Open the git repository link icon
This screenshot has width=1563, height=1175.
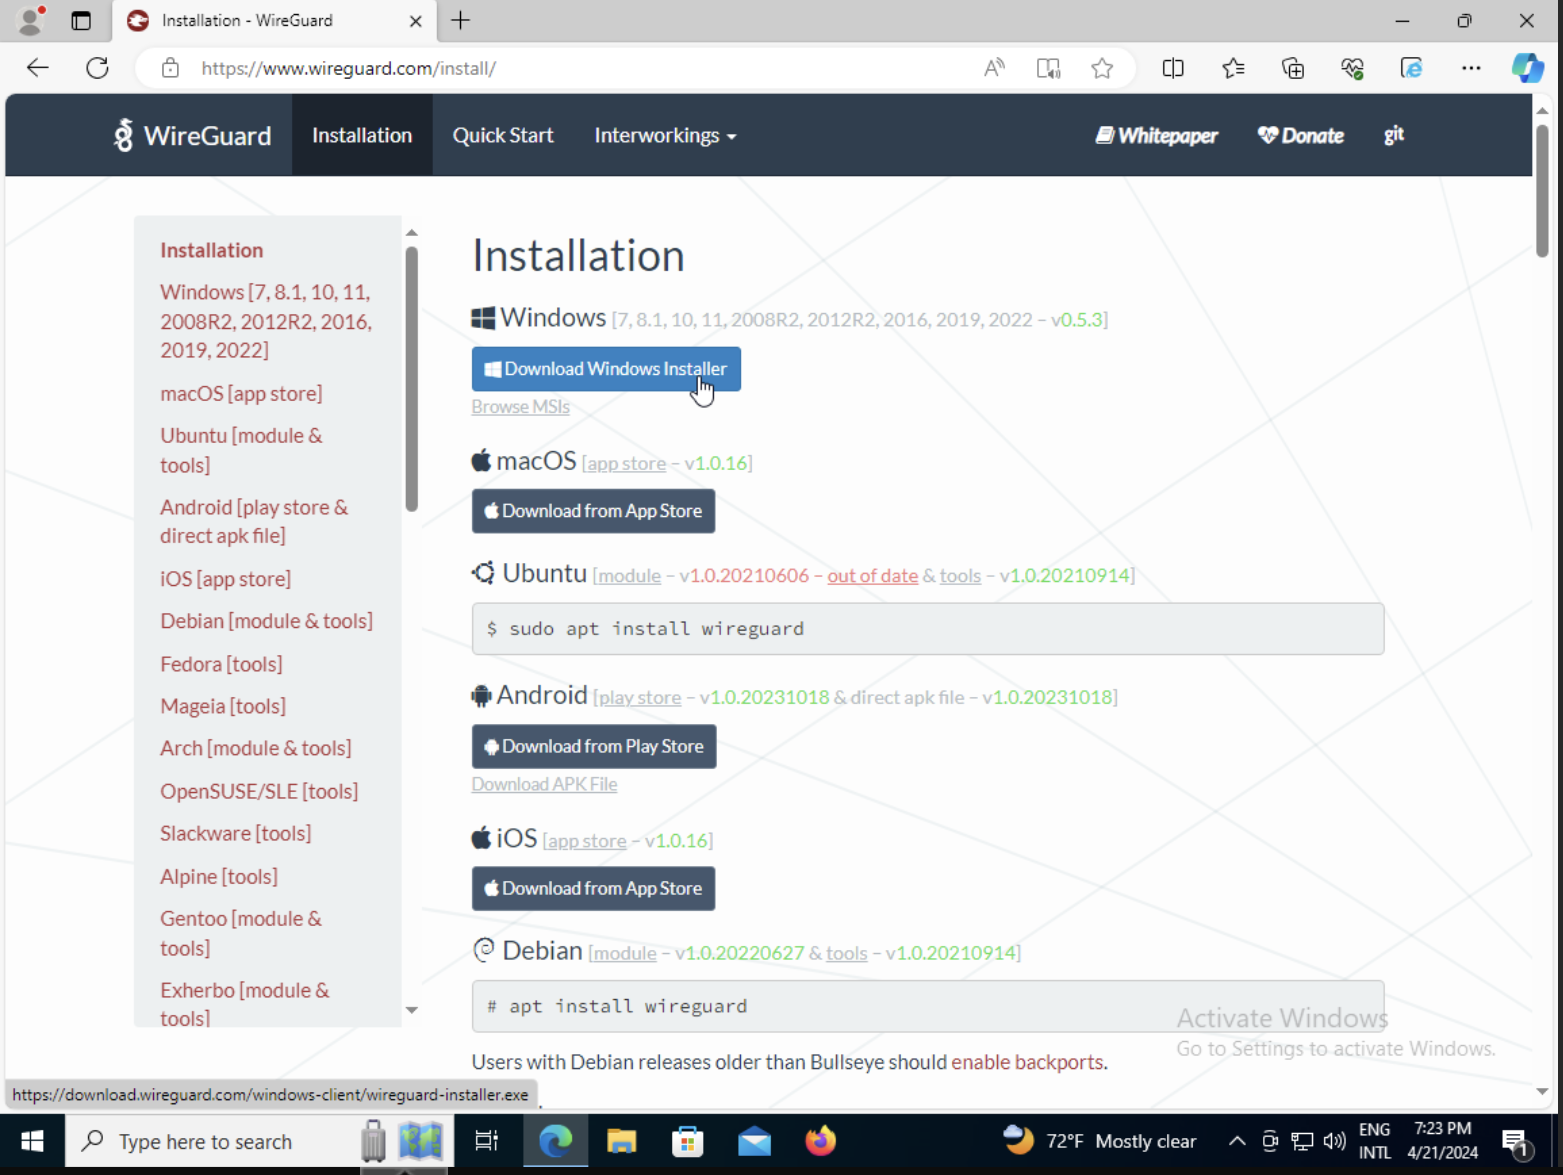[1393, 135]
